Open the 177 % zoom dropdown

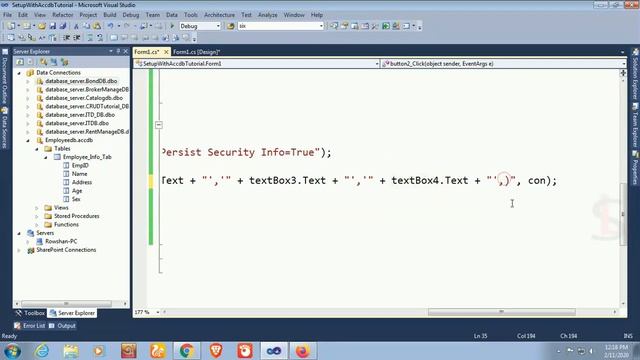pyautogui.click(x=158, y=312)
